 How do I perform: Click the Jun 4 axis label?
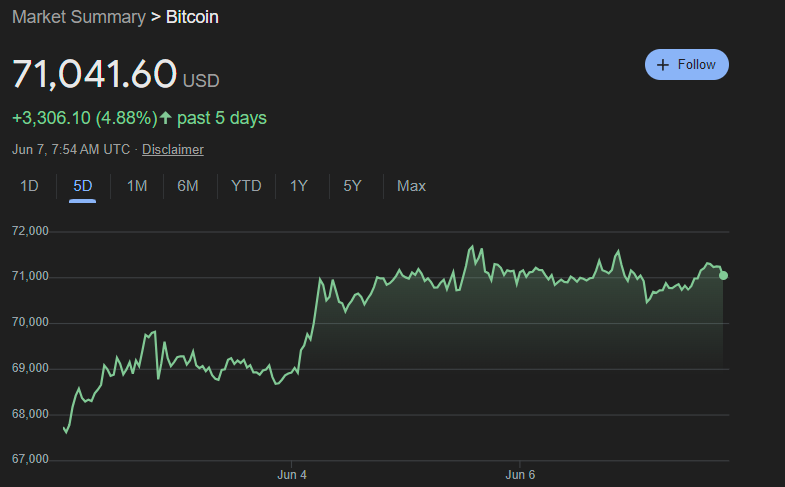292,474
